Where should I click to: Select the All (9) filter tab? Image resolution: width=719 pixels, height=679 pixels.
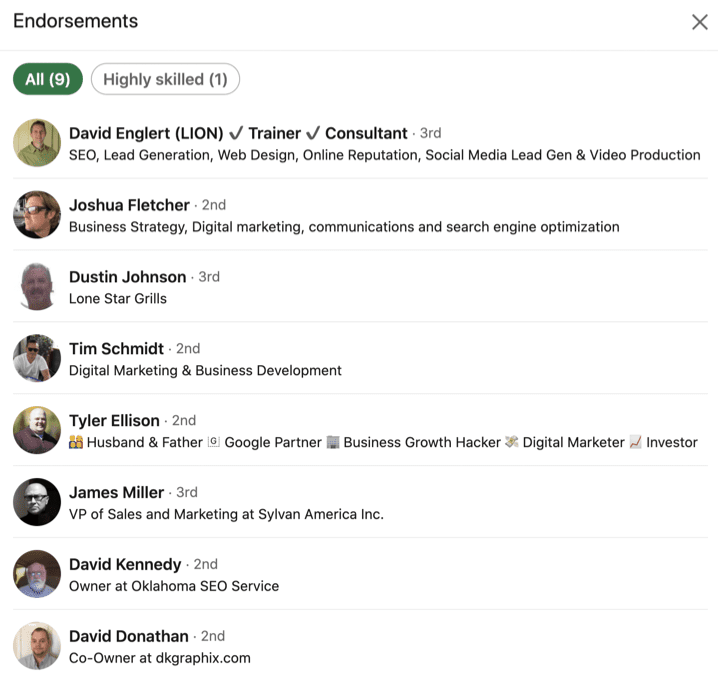click(48, 79)
